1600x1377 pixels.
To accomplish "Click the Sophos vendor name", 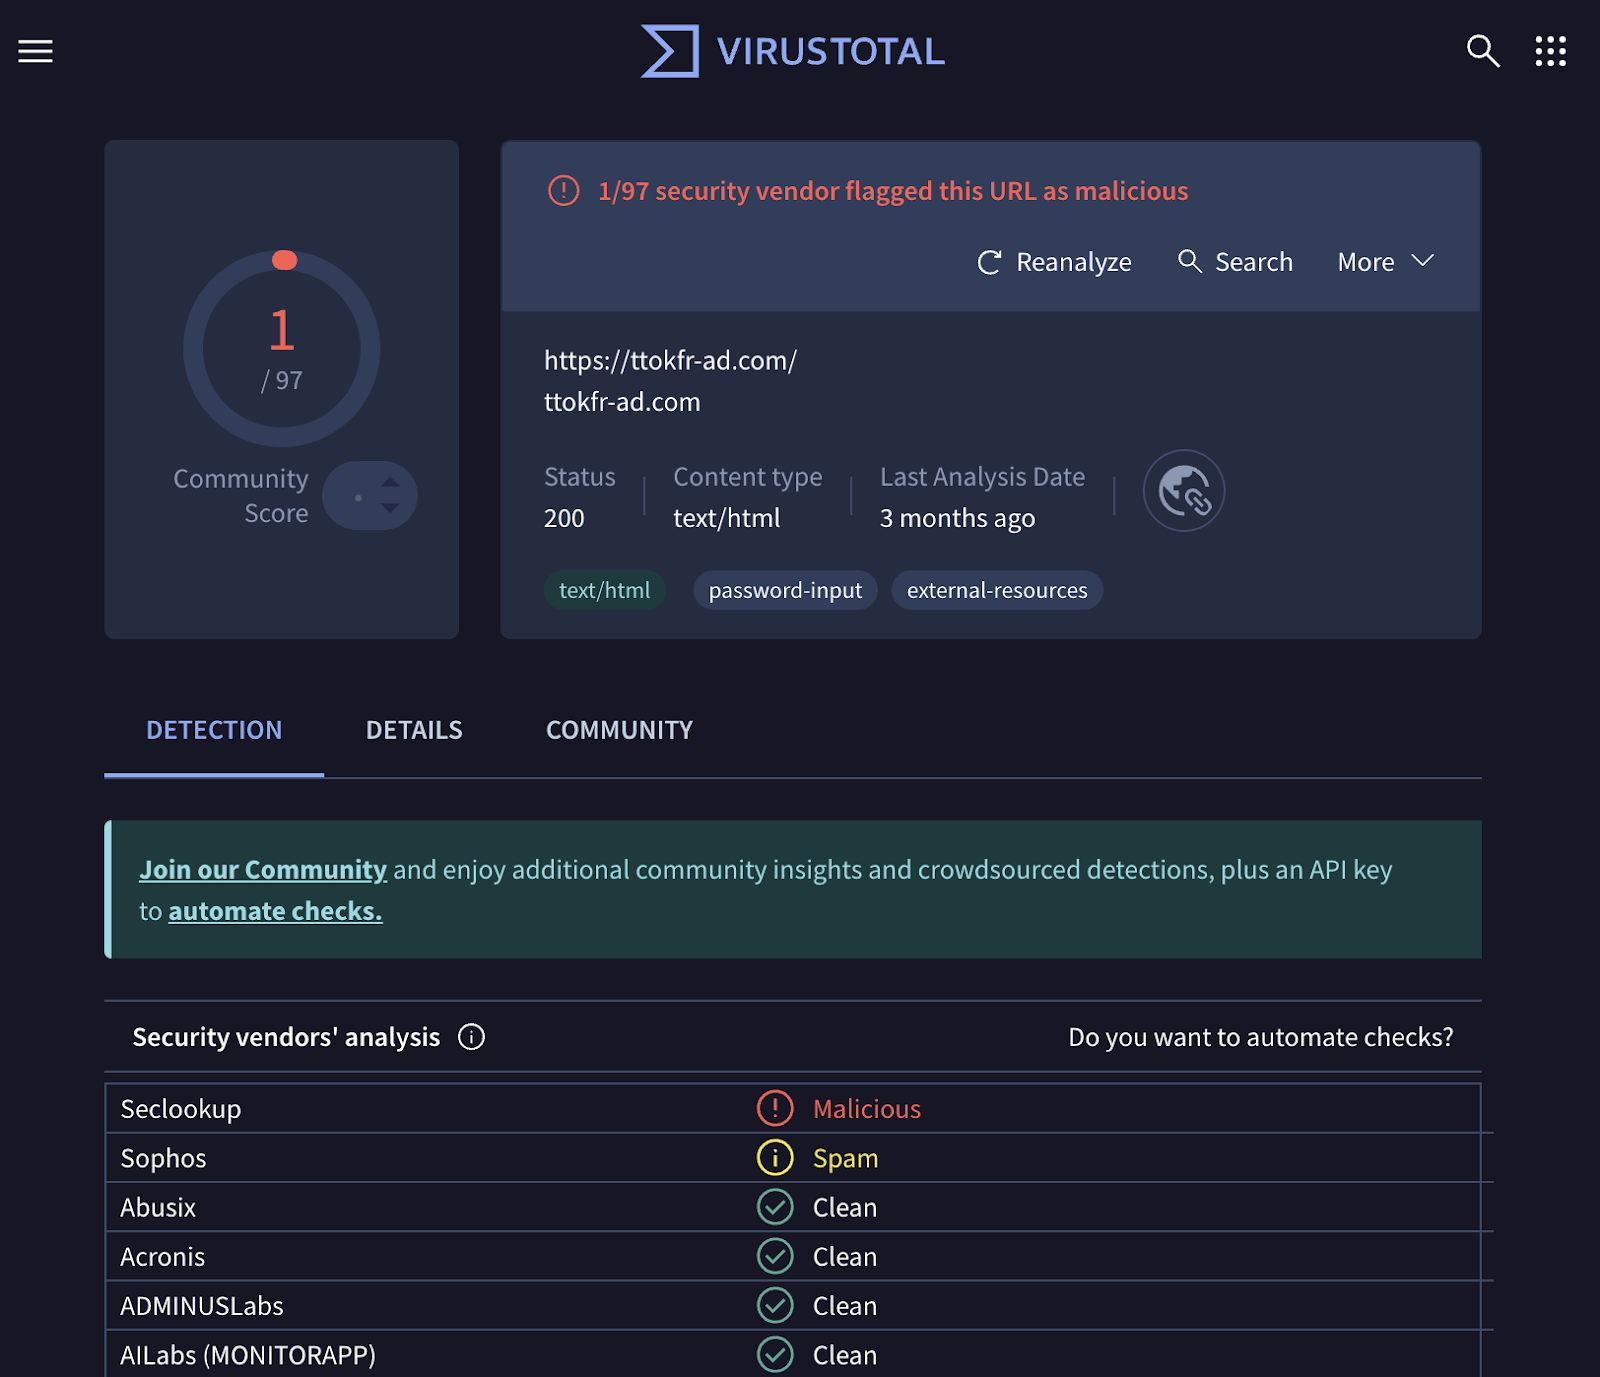I will 163,1158.
